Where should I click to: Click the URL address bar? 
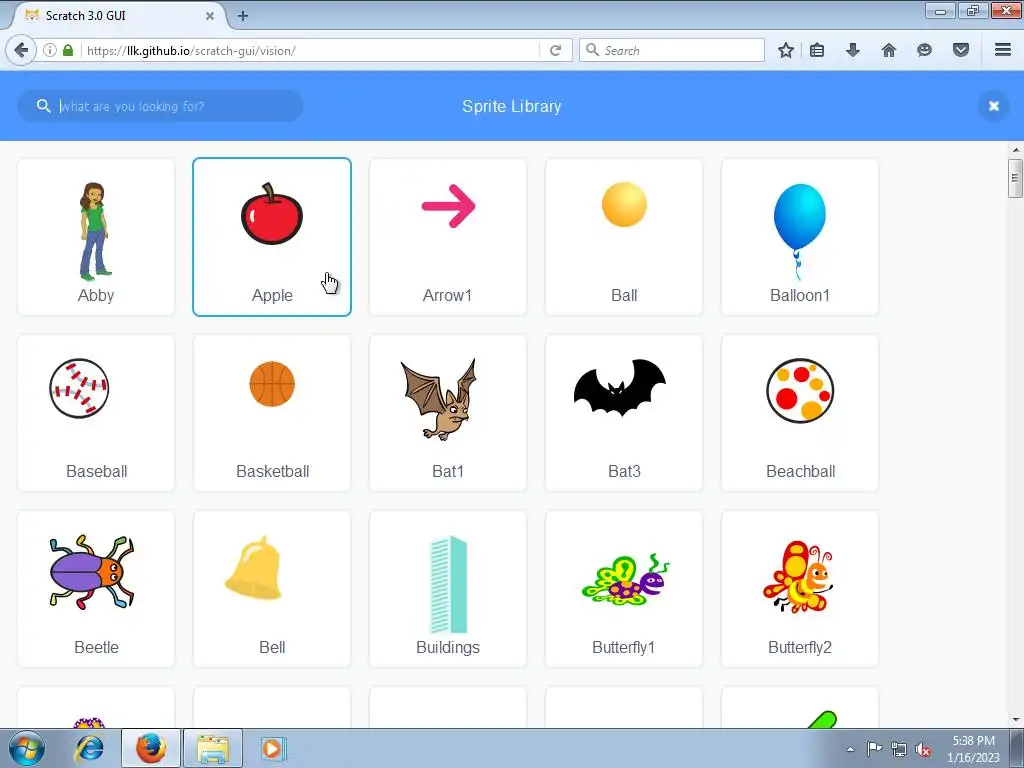click(x=310, y=50)
